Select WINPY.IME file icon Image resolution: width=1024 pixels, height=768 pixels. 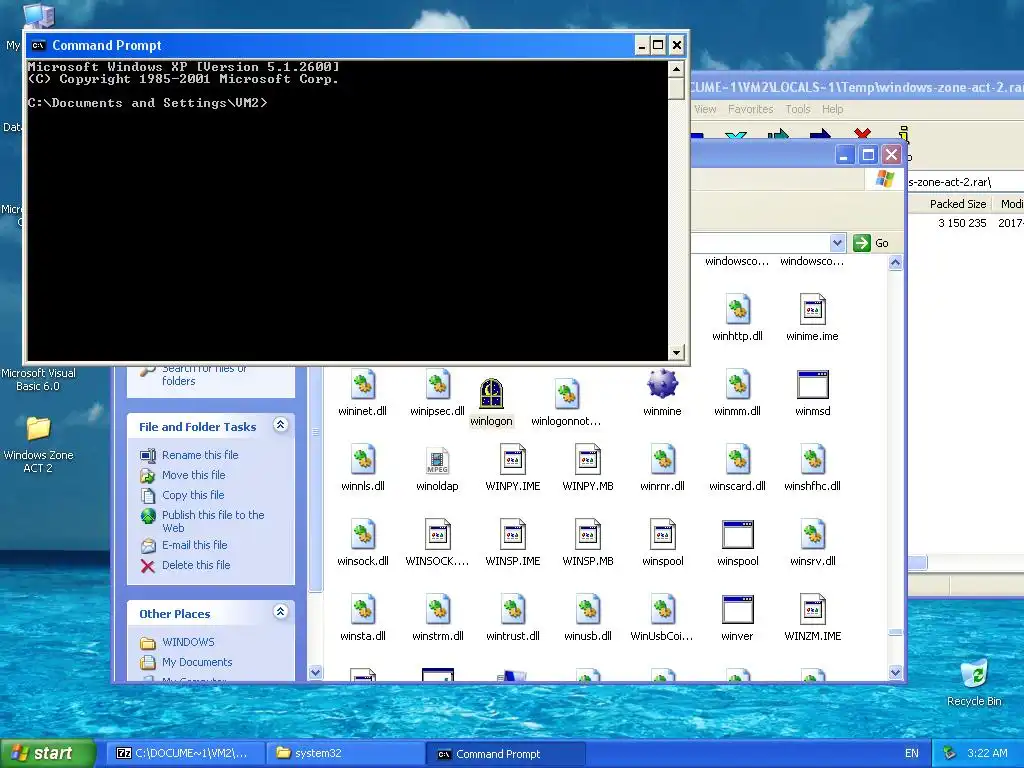click(513, 460)
